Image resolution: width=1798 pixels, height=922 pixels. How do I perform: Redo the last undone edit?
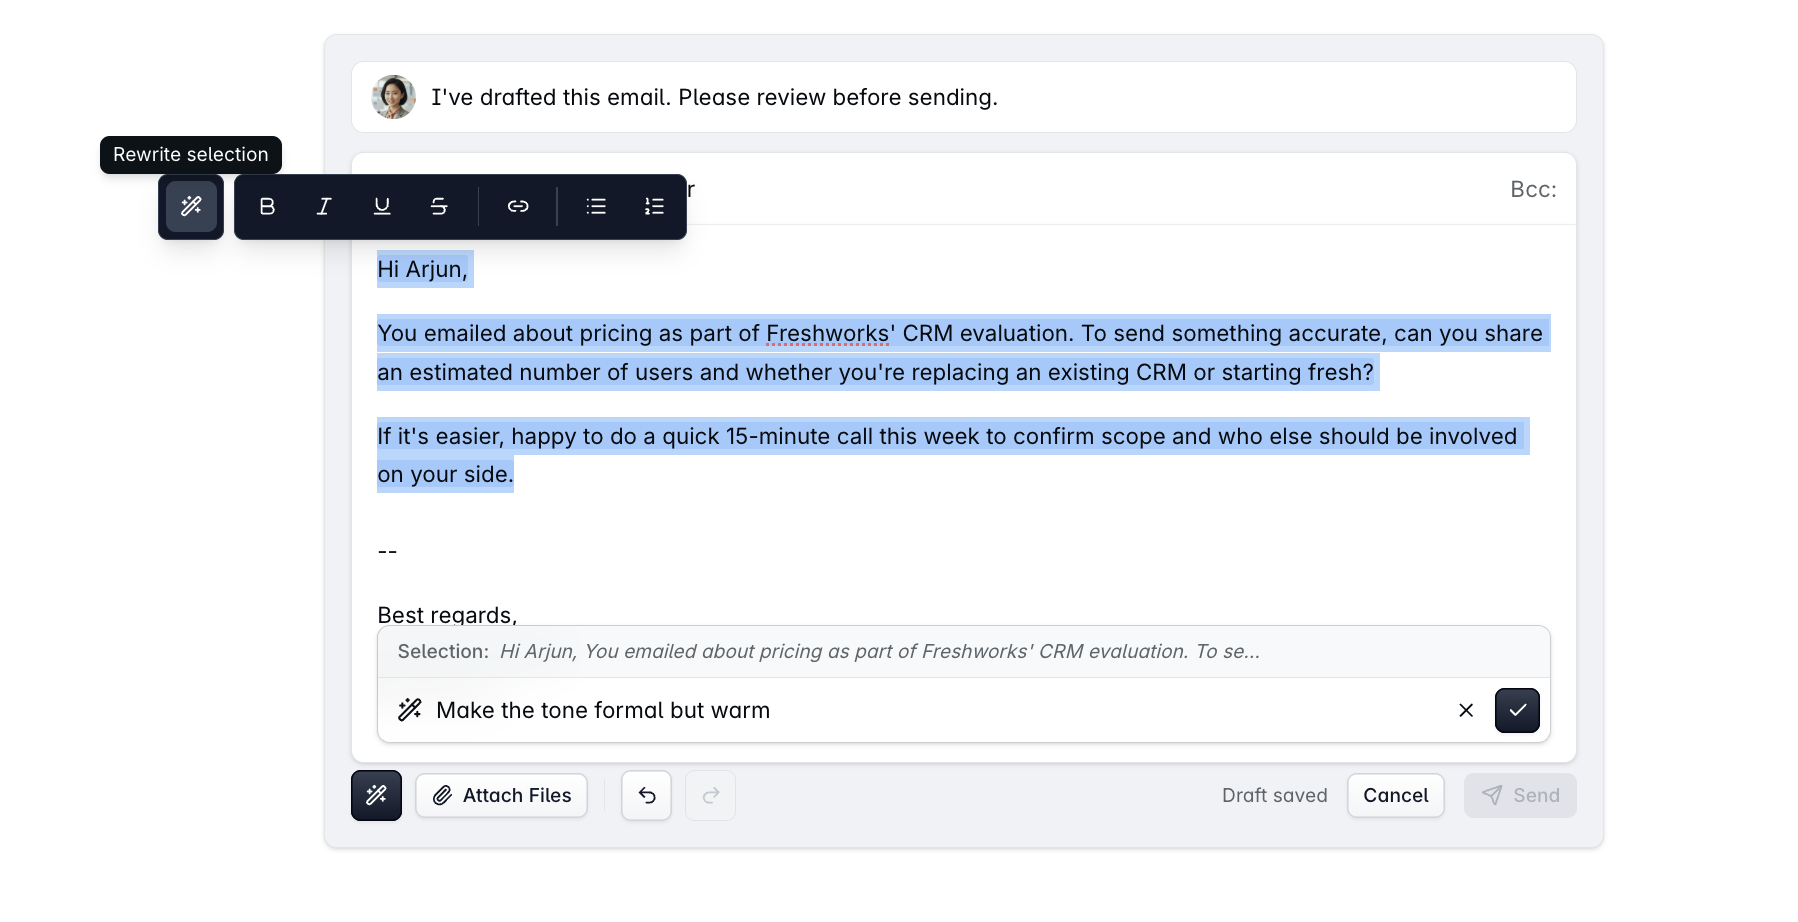[x=710, y=795]
